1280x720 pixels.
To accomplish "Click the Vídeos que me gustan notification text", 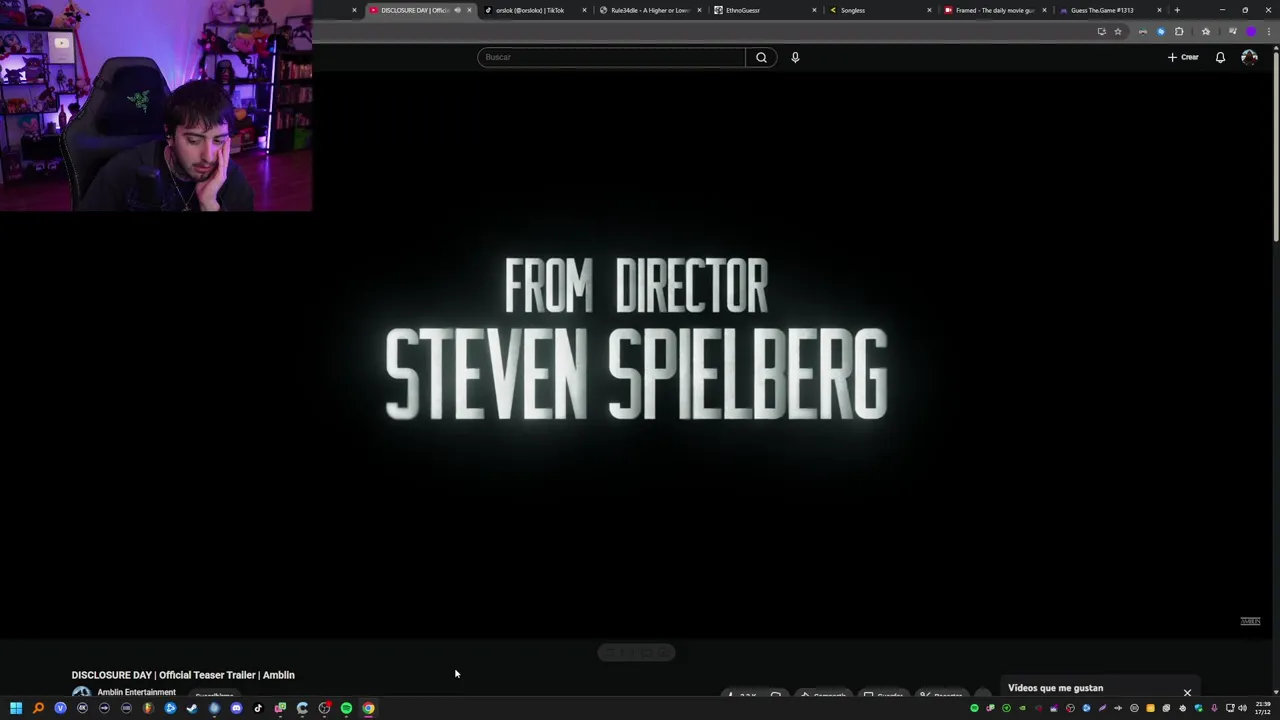I will pos(1055,688).
